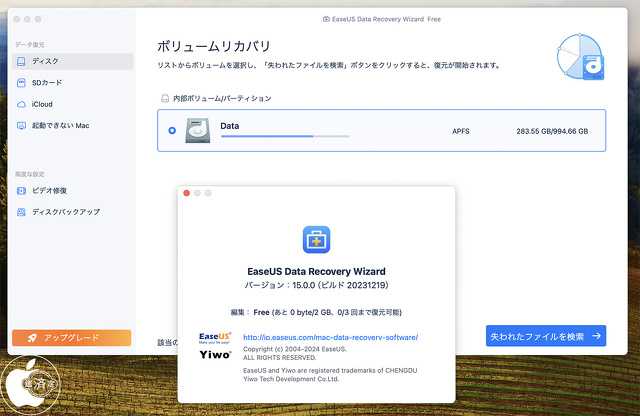Click the 283.55 GB/994.66 GB size value
Image resolution: width=640 pixels, height=416 pixels.
pyautogui.click(x=552, y=131)
